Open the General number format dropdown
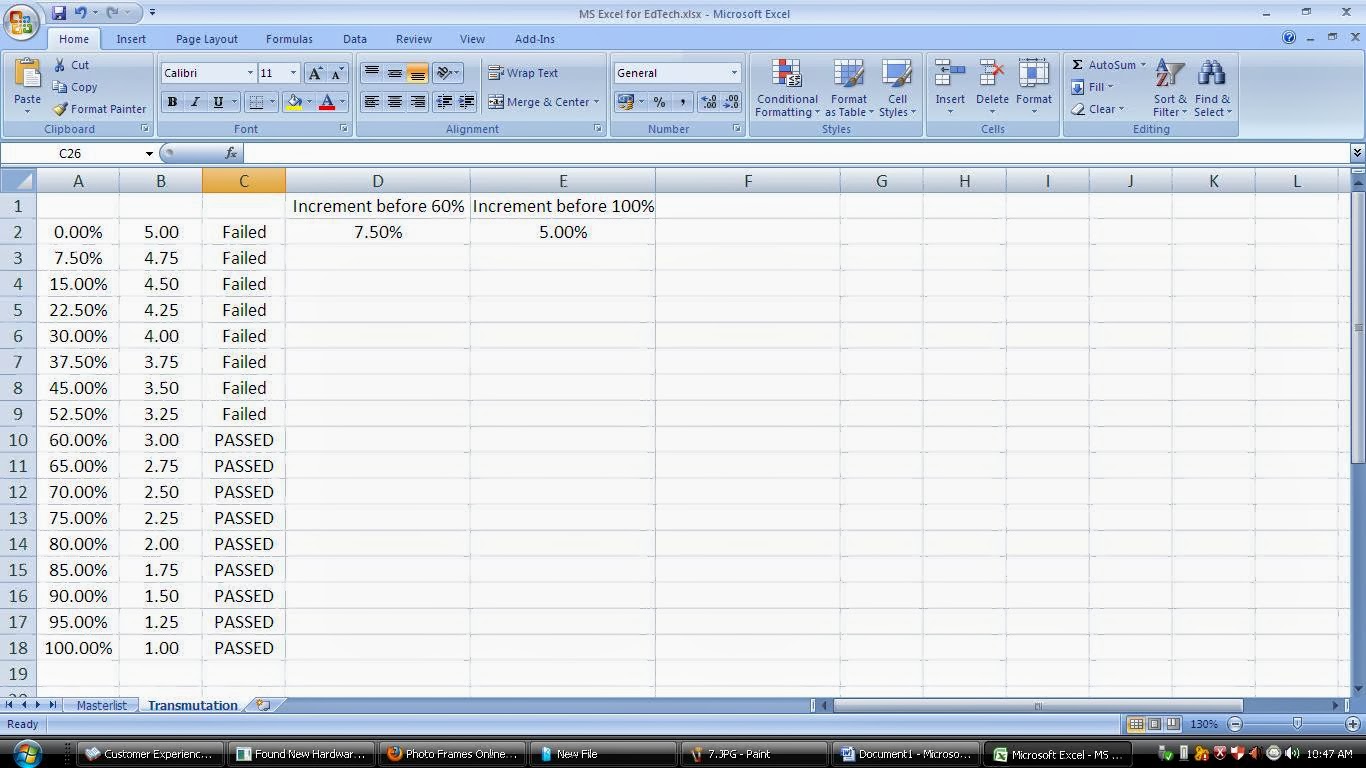 733,72
